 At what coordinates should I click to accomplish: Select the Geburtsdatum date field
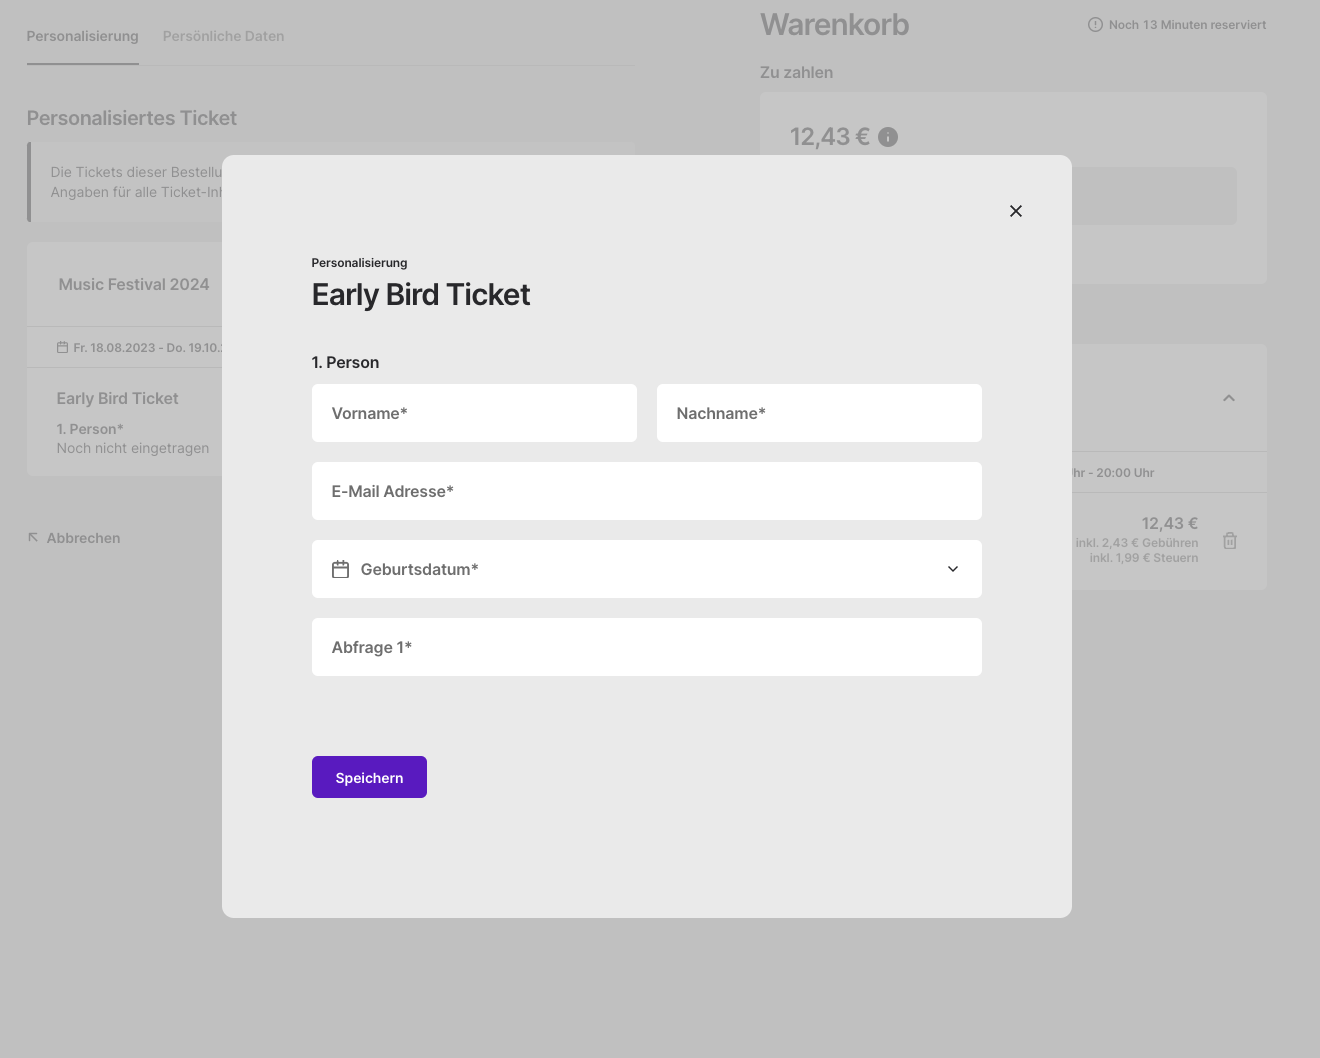(647, 569)
